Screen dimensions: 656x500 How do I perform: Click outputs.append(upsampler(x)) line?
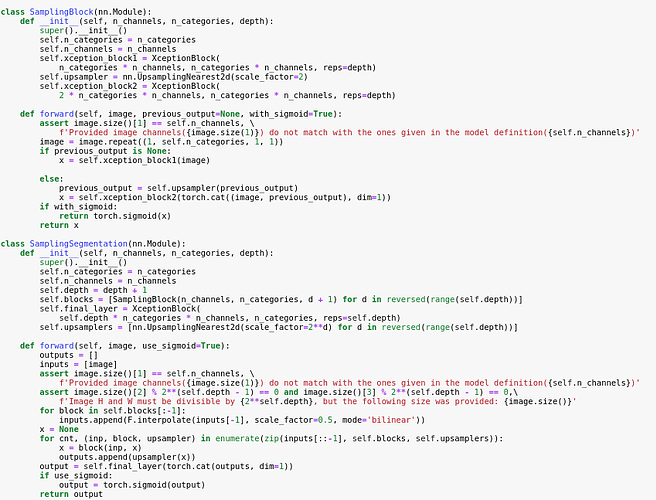[127, 457]
